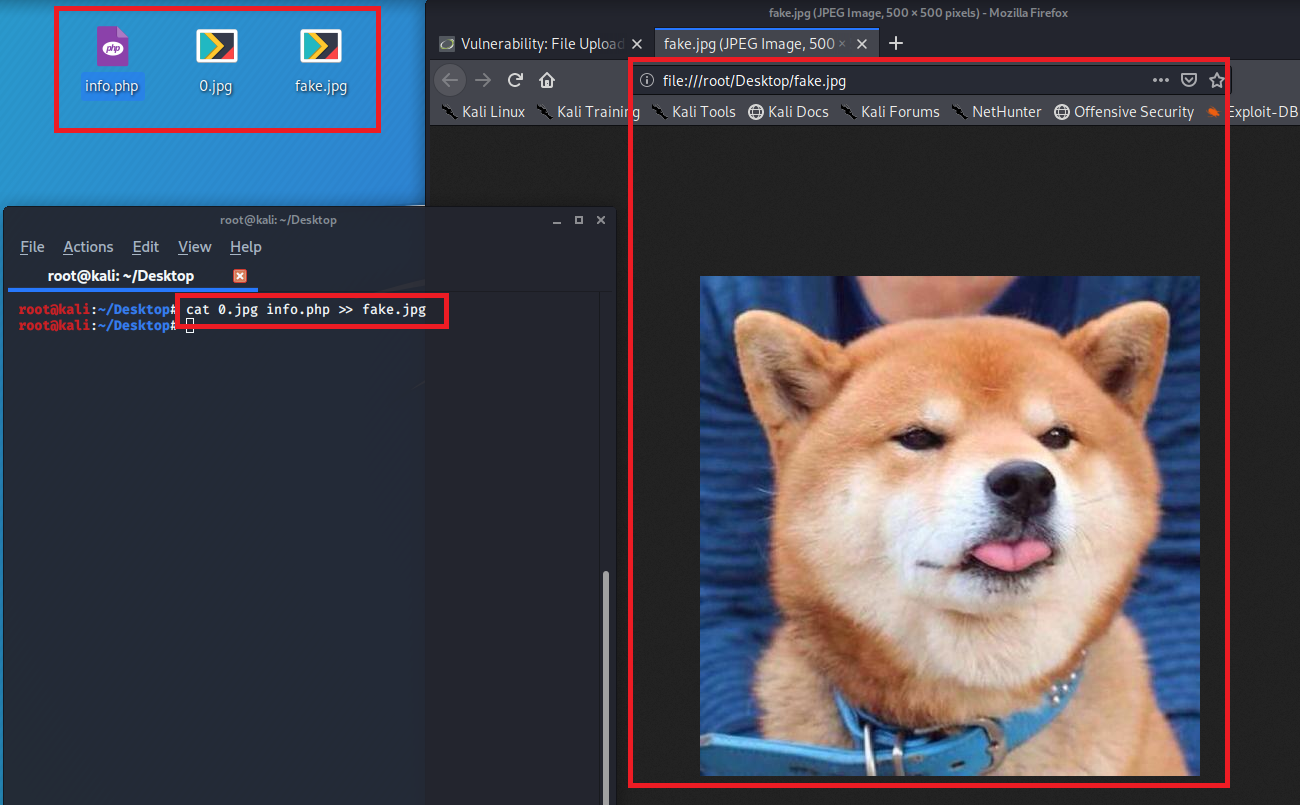Screen dimensions: 1300x805
Task: Close the root@kali terminal tab
Action: coord(240,276)
